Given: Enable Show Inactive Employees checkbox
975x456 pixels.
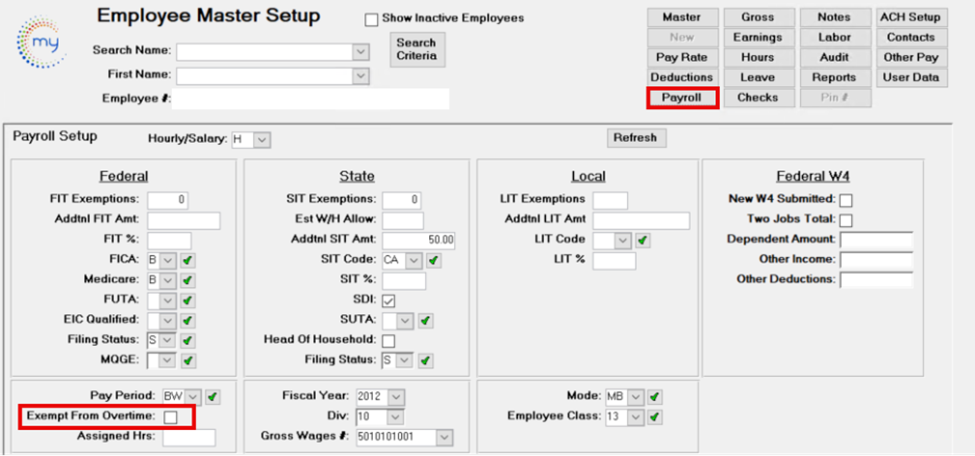Looking at the screenshot, I should 372,19.
